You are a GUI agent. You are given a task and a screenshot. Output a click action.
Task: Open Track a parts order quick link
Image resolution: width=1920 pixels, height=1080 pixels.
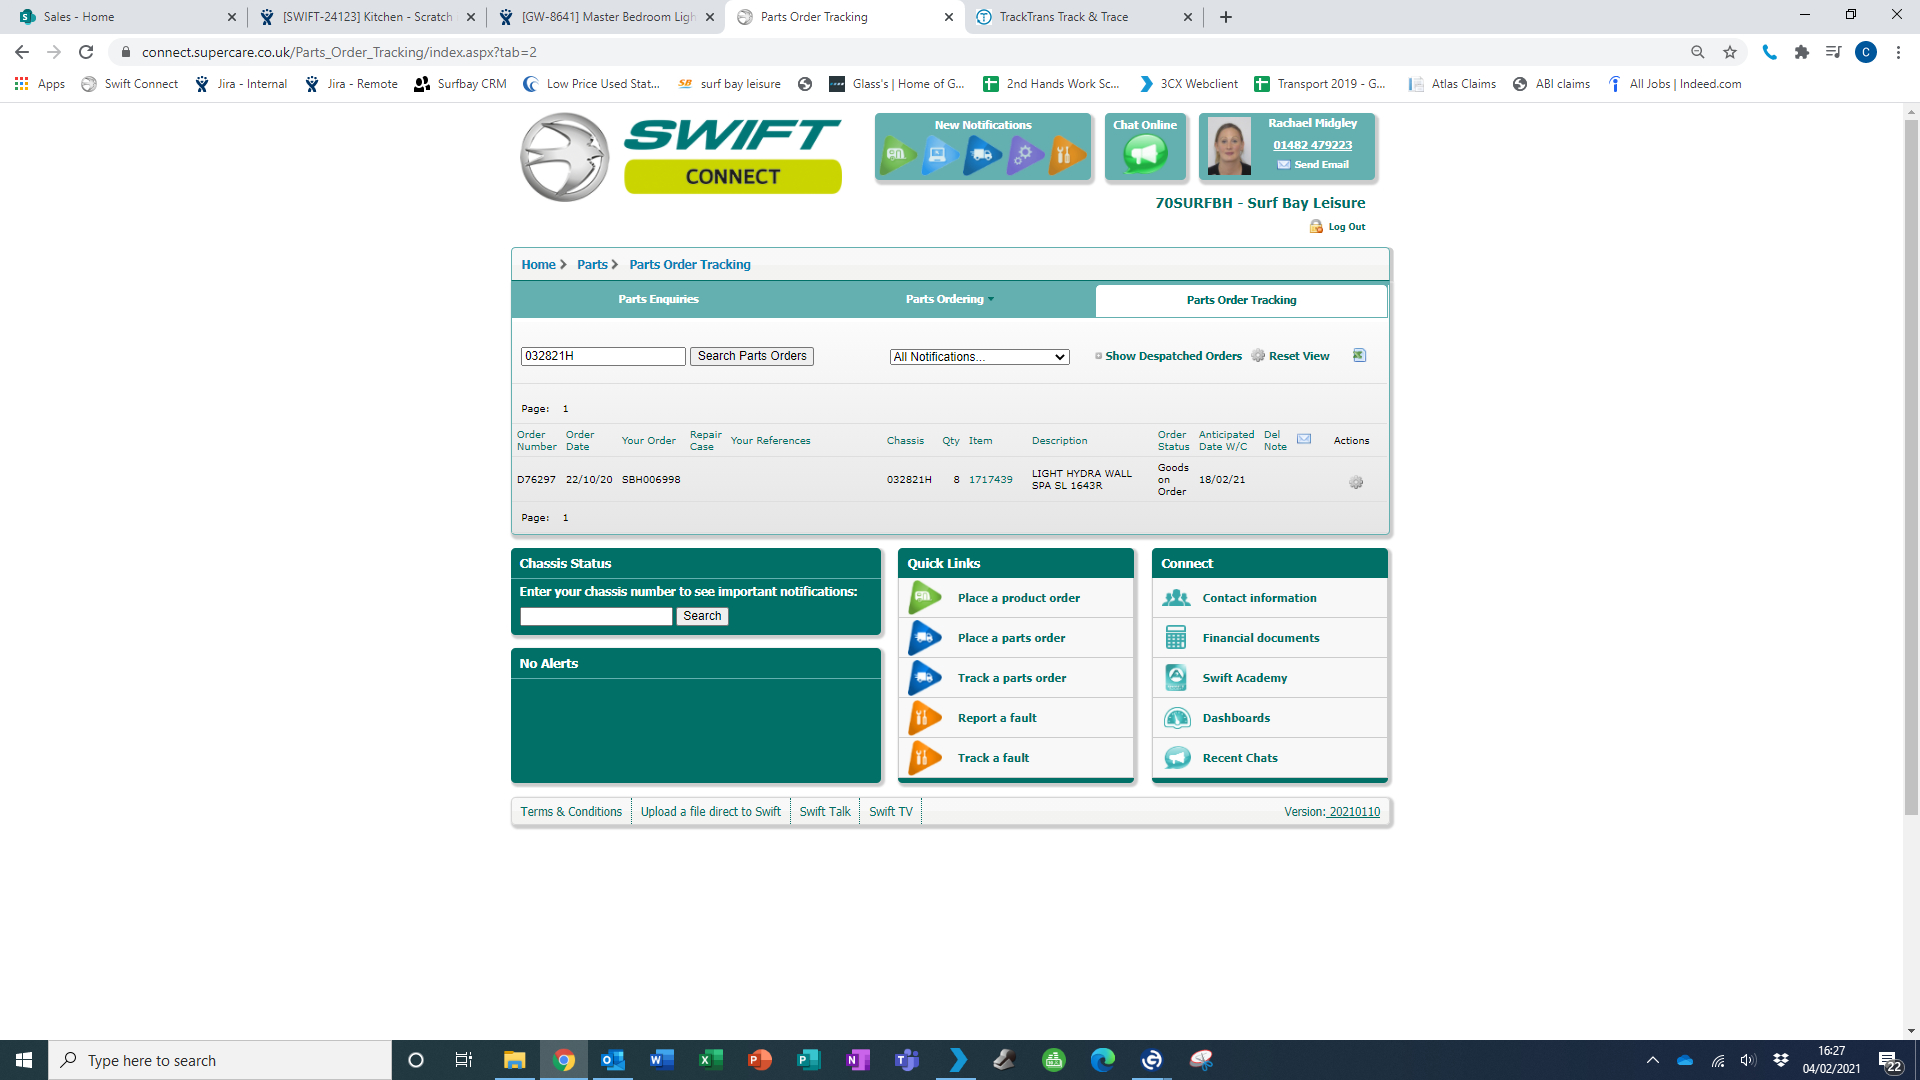click(1011, 678)
